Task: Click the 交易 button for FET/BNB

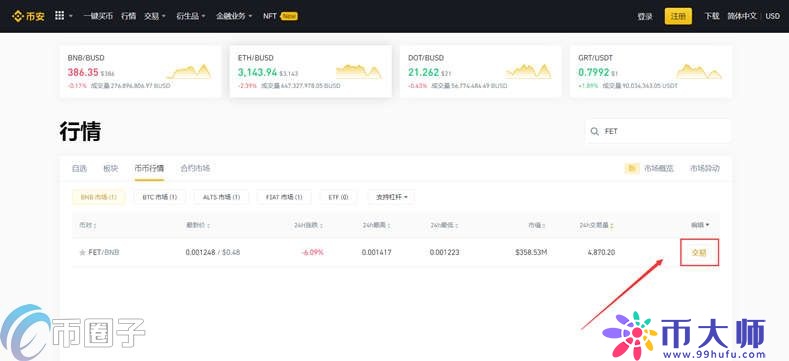Action: [x=699, y=253]
